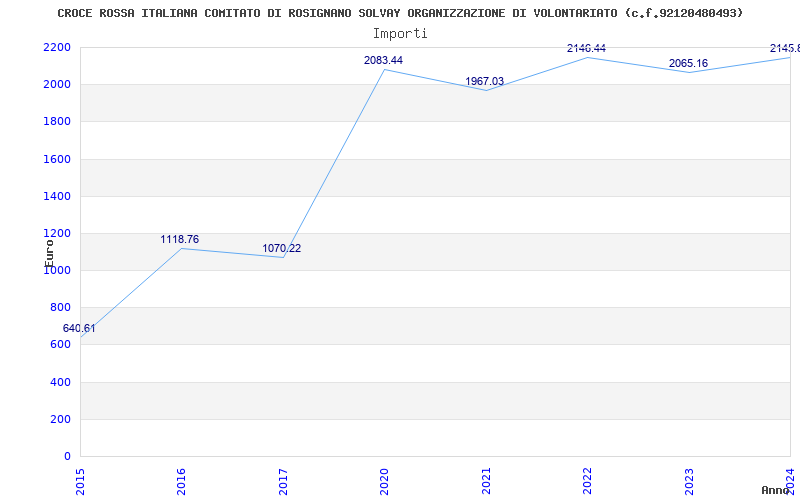
Task: Click the 1200 y-axis tick label
Action: tap(57, 234)
